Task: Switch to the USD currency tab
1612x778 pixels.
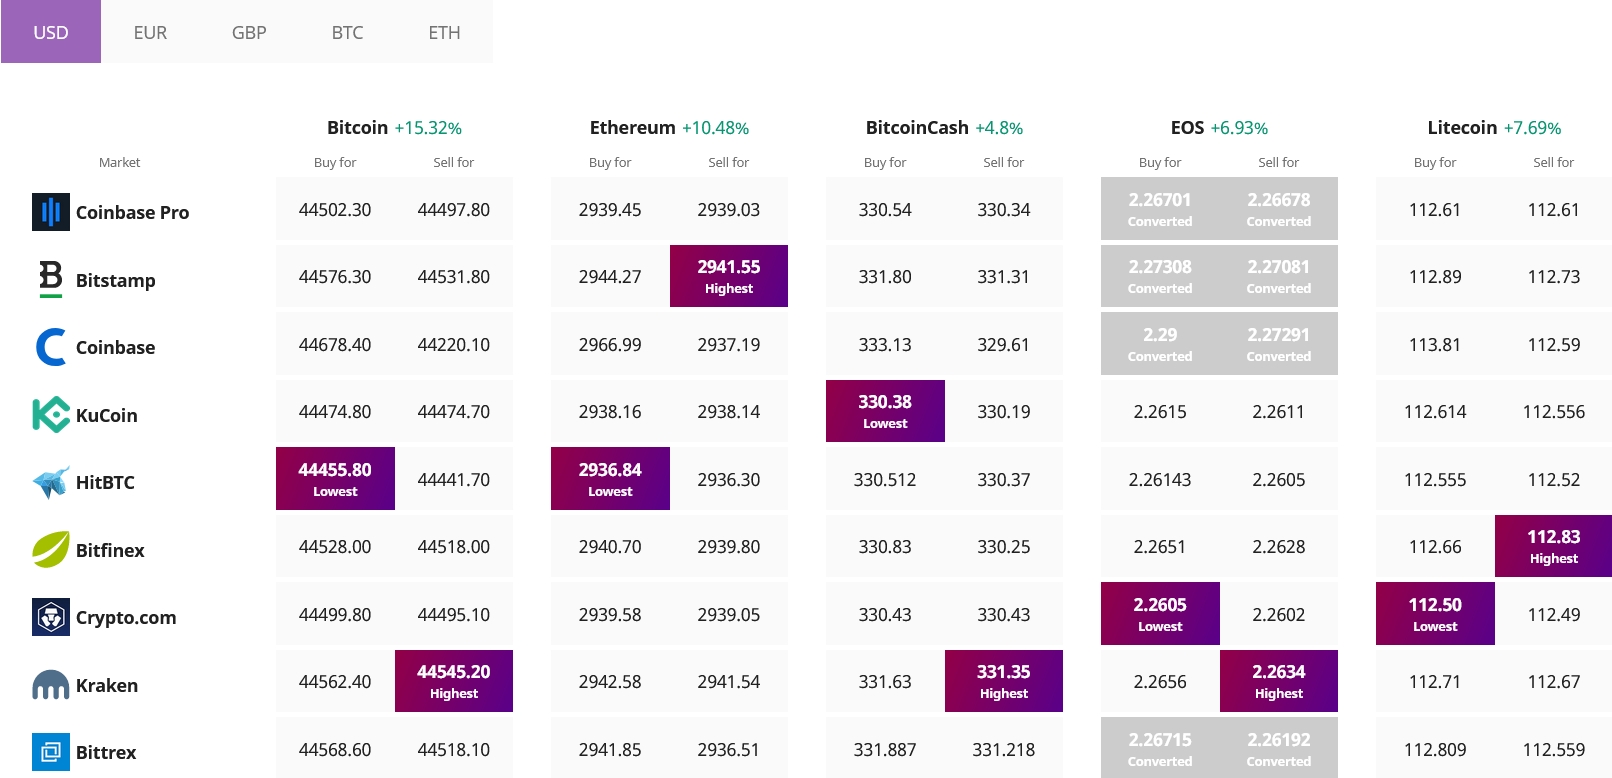Action: pyautogui.click(x=51, y=32)
